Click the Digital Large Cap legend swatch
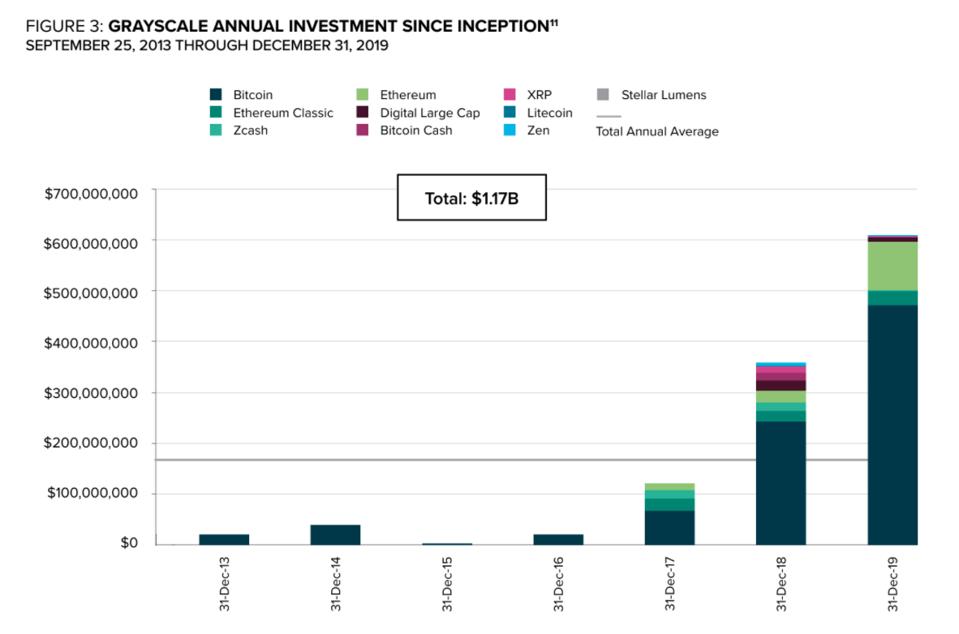The width and height of the screenshot is (959, 634). 362,112
